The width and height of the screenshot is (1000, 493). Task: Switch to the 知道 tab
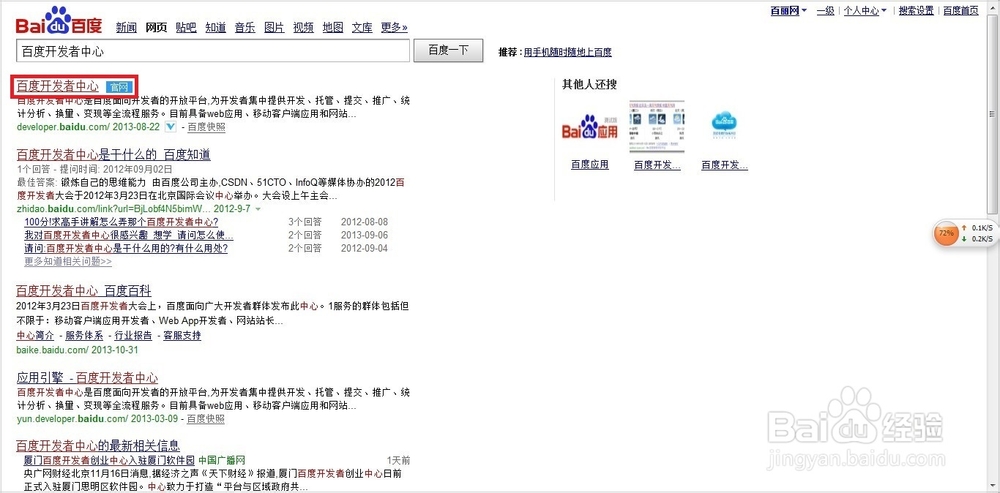click(216, 27)
